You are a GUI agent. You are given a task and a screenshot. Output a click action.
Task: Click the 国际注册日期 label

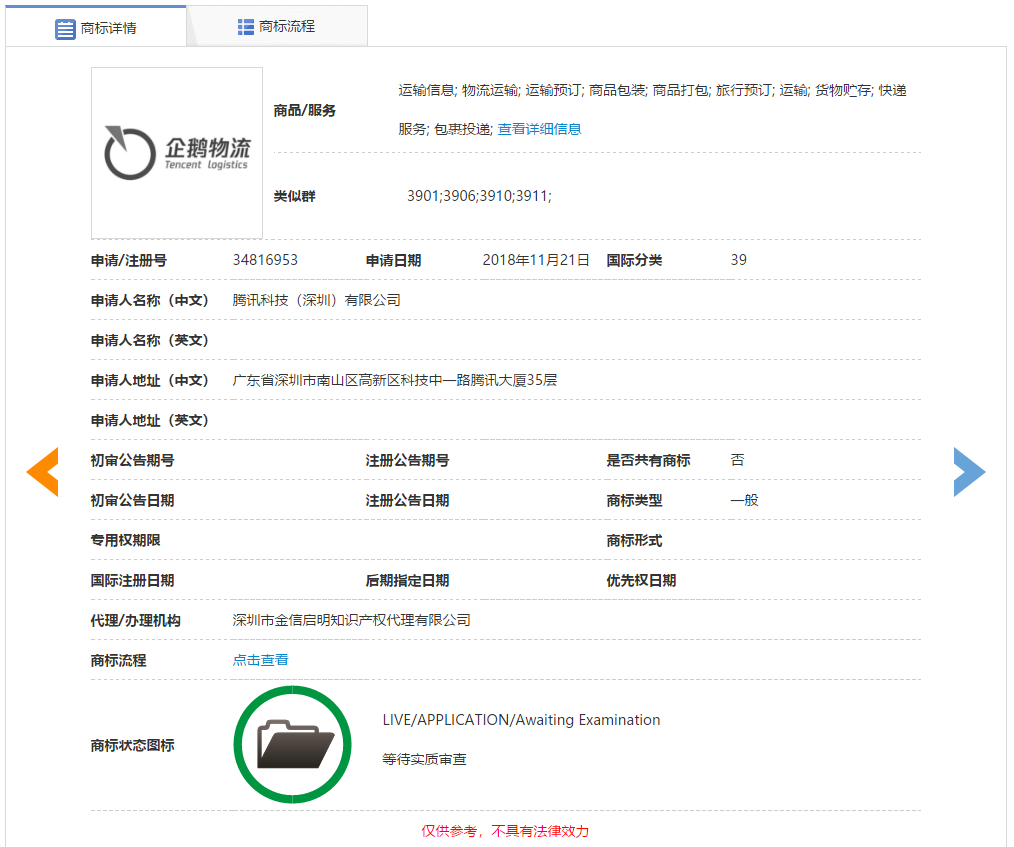tap(133, 581)
